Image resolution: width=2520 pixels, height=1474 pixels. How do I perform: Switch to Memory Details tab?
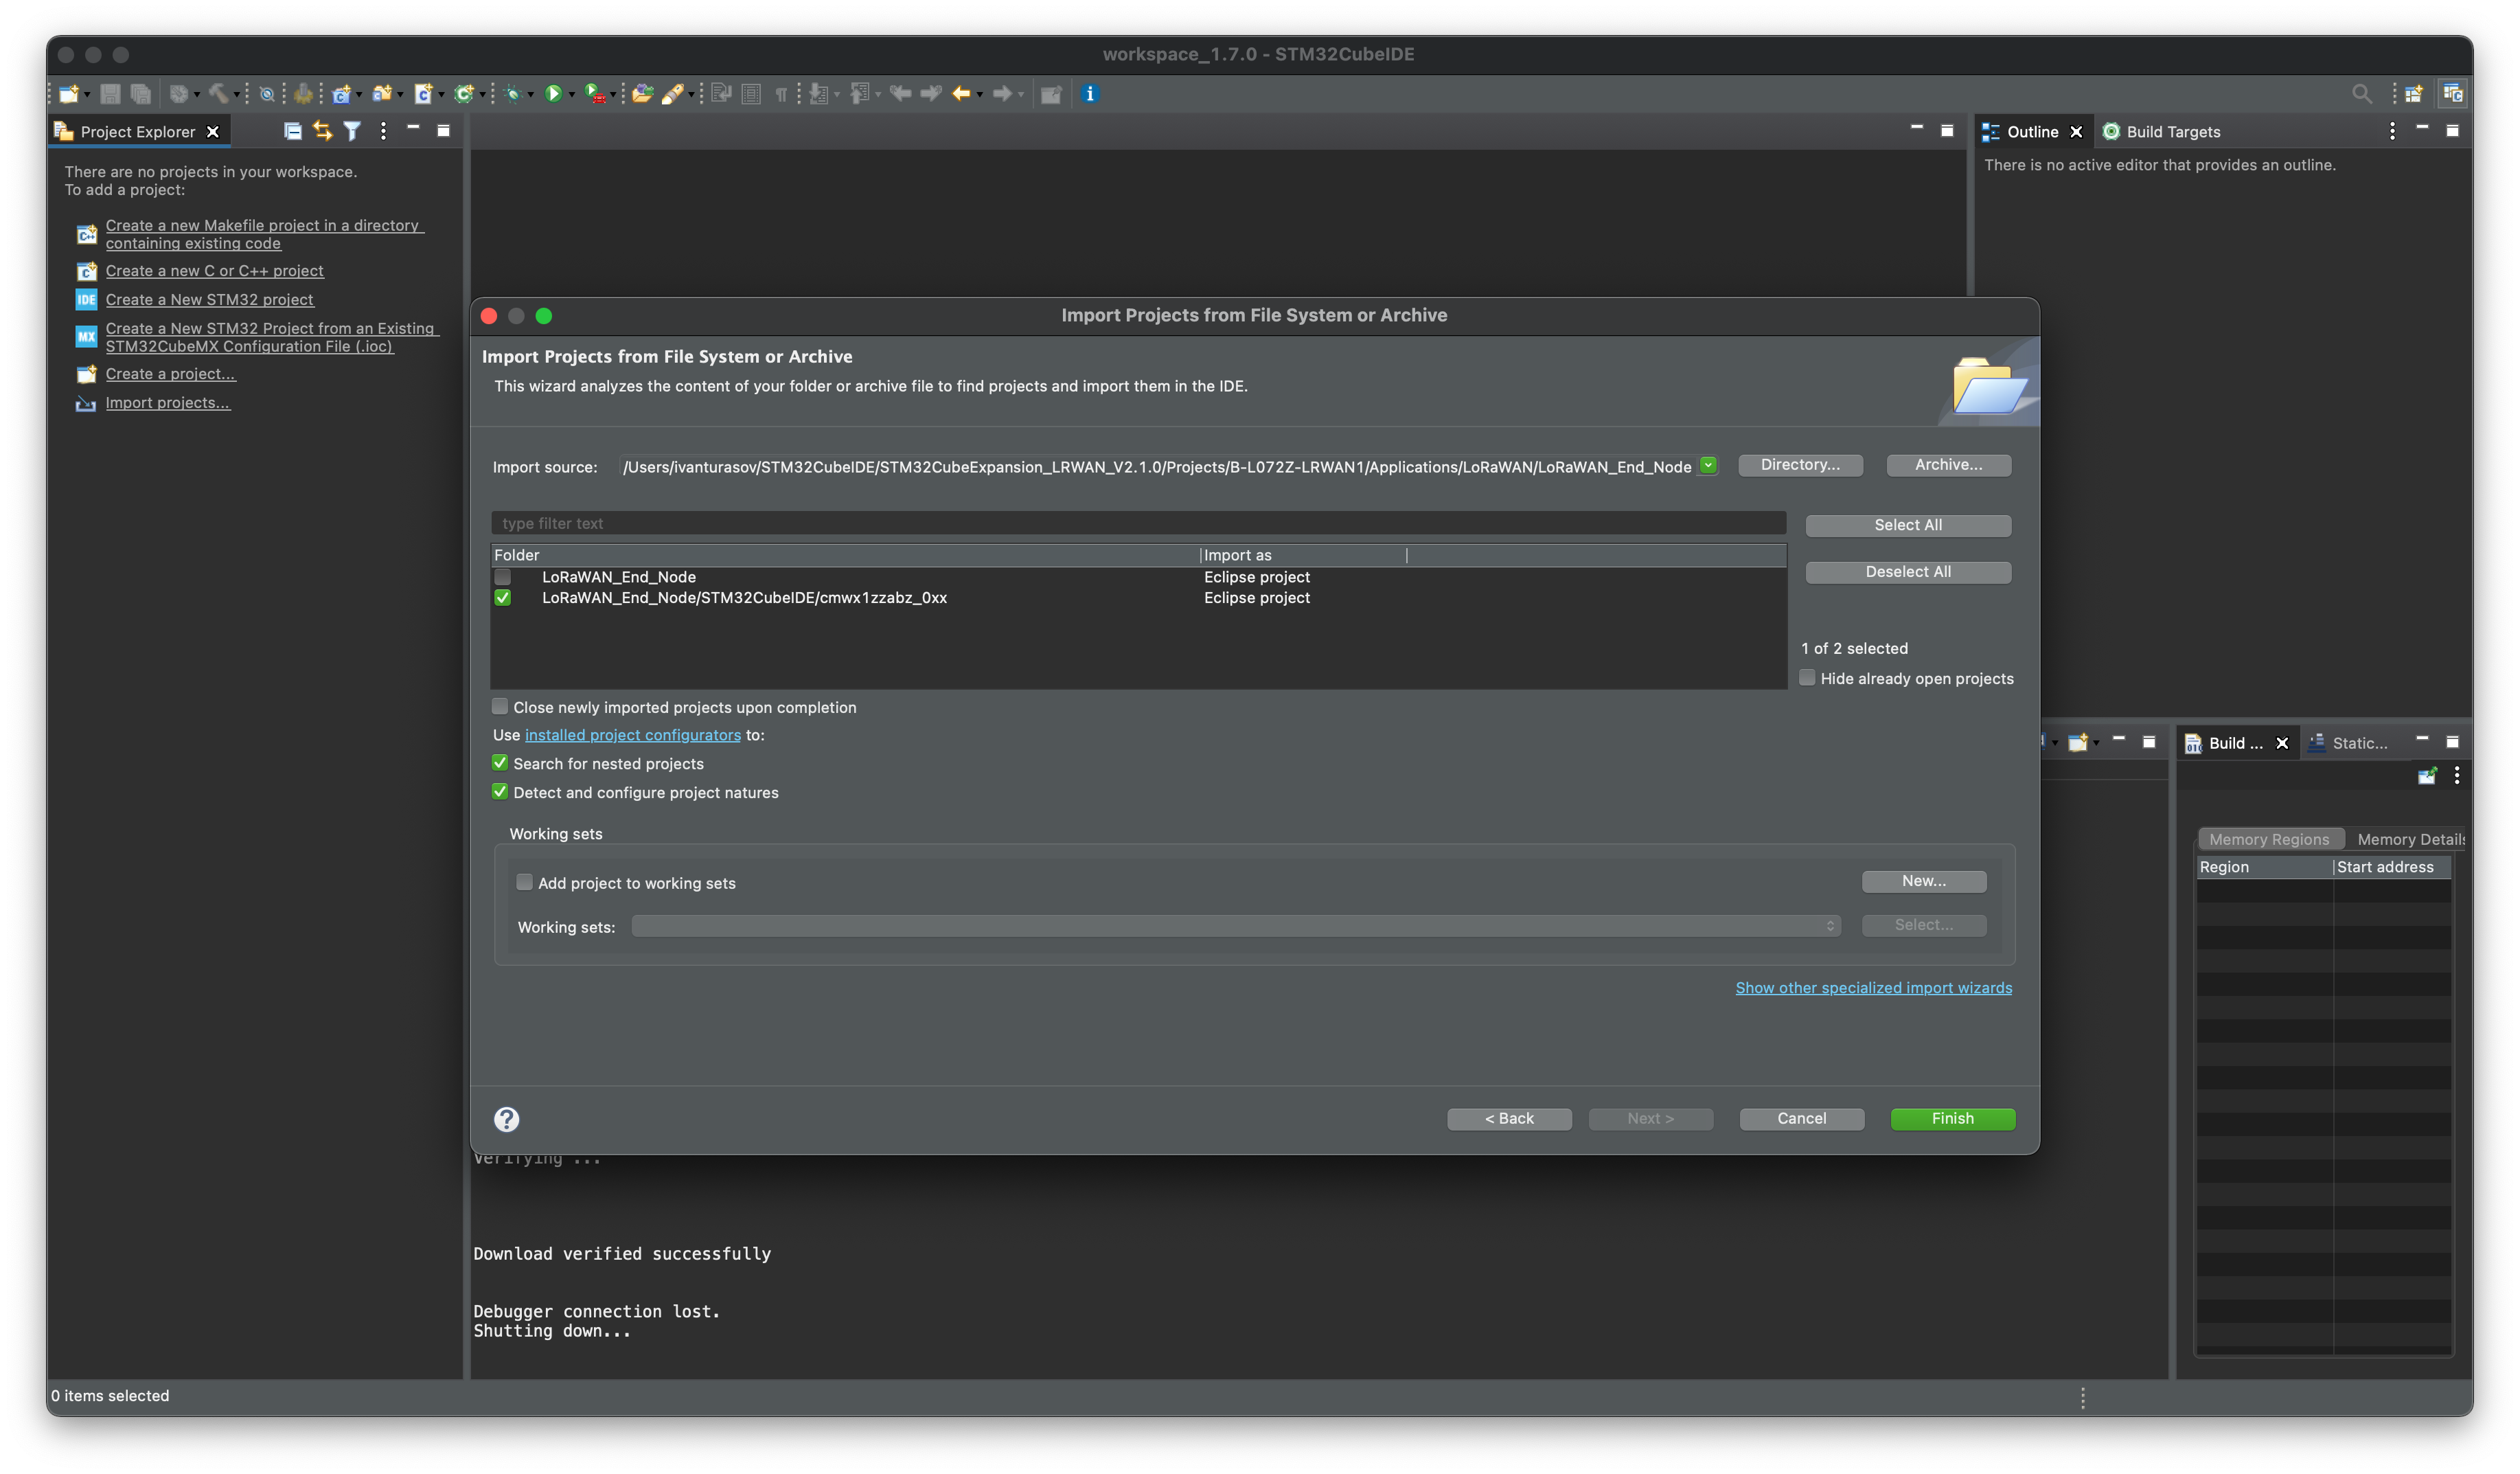[x=2410, y=839]
